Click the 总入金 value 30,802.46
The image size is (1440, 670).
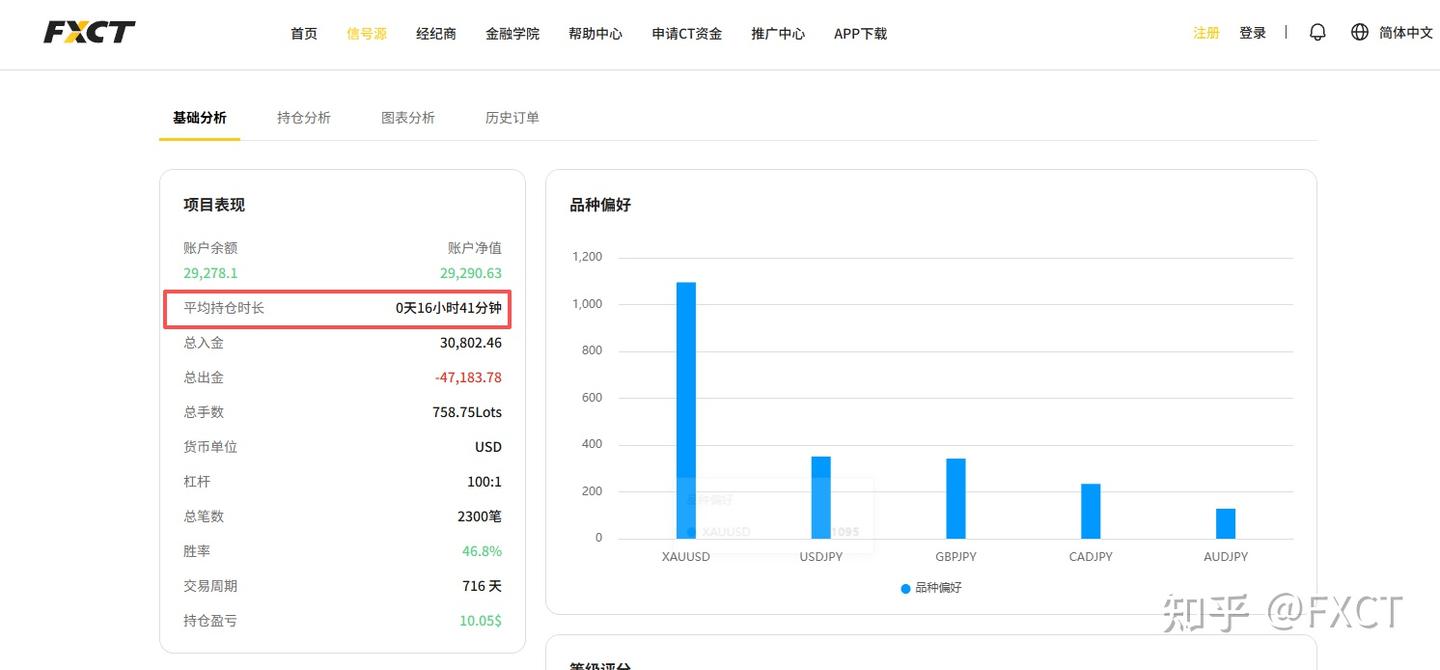pos(471,343)
